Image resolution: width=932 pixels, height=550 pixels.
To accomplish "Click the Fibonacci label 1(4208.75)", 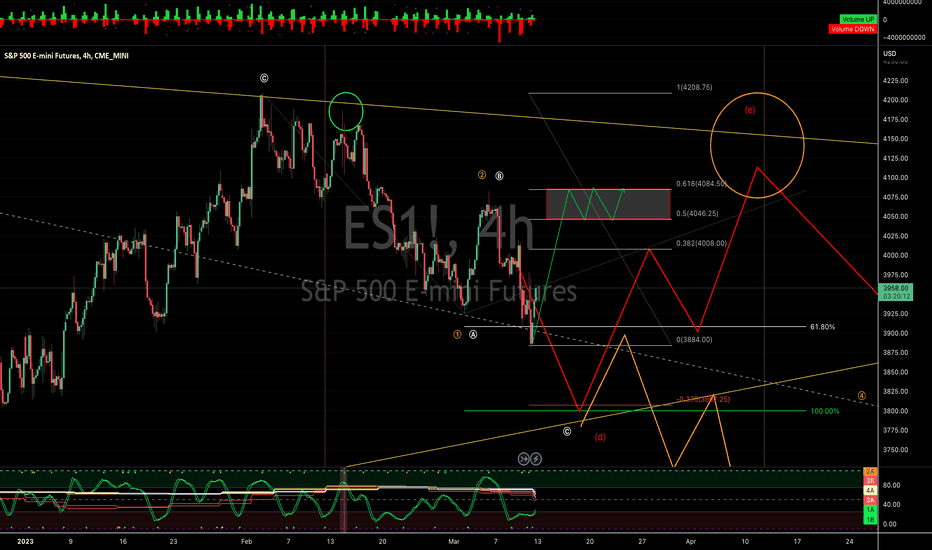I will [x=694, y=87].
